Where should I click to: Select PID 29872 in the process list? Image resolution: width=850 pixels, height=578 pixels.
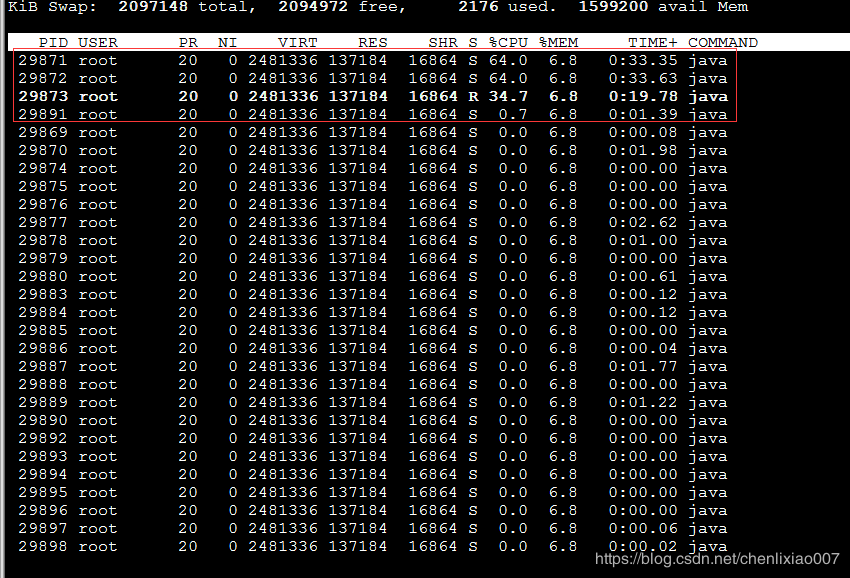pos(43,78)
